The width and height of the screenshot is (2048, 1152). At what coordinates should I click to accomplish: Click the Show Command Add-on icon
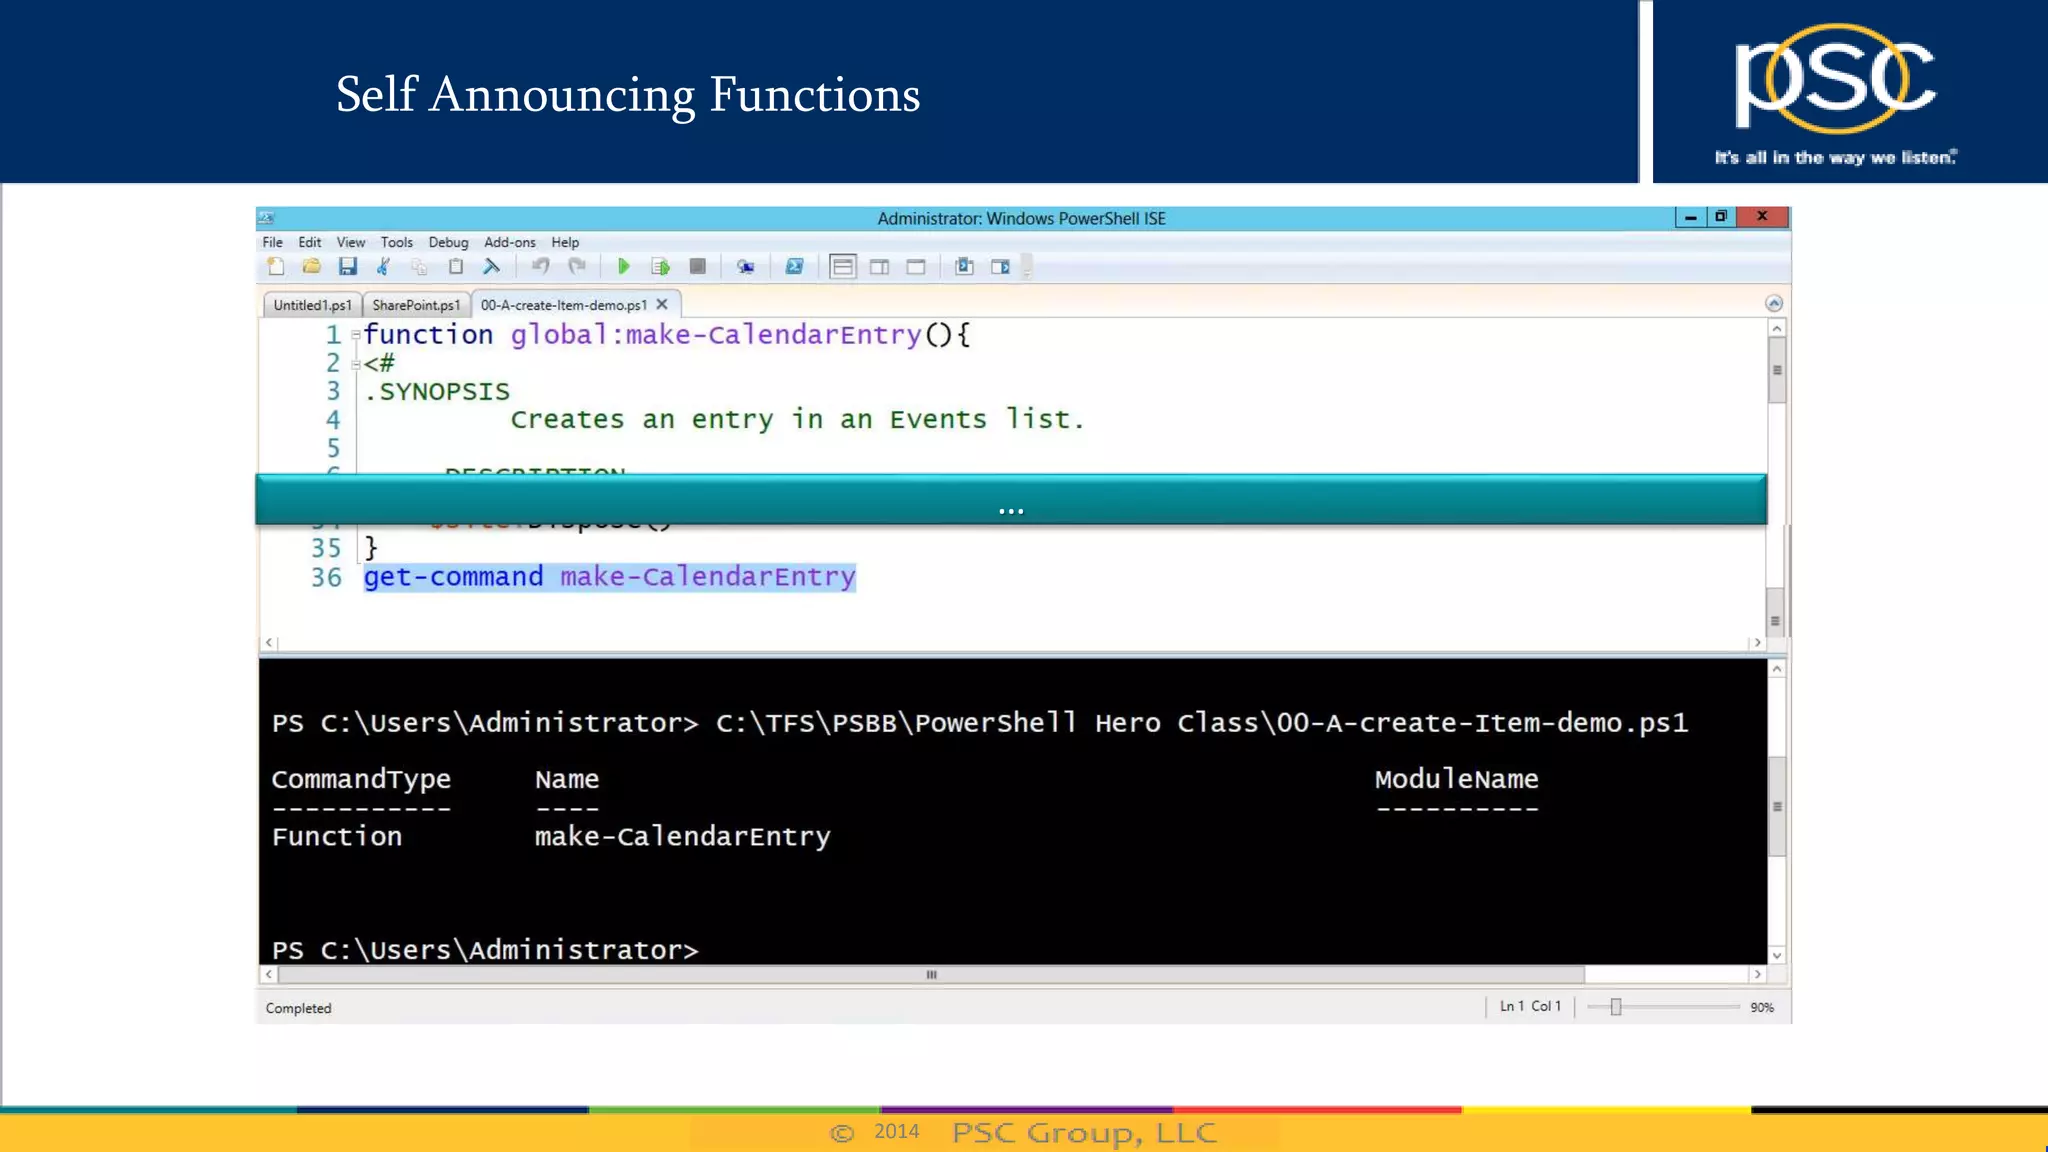1000,266
